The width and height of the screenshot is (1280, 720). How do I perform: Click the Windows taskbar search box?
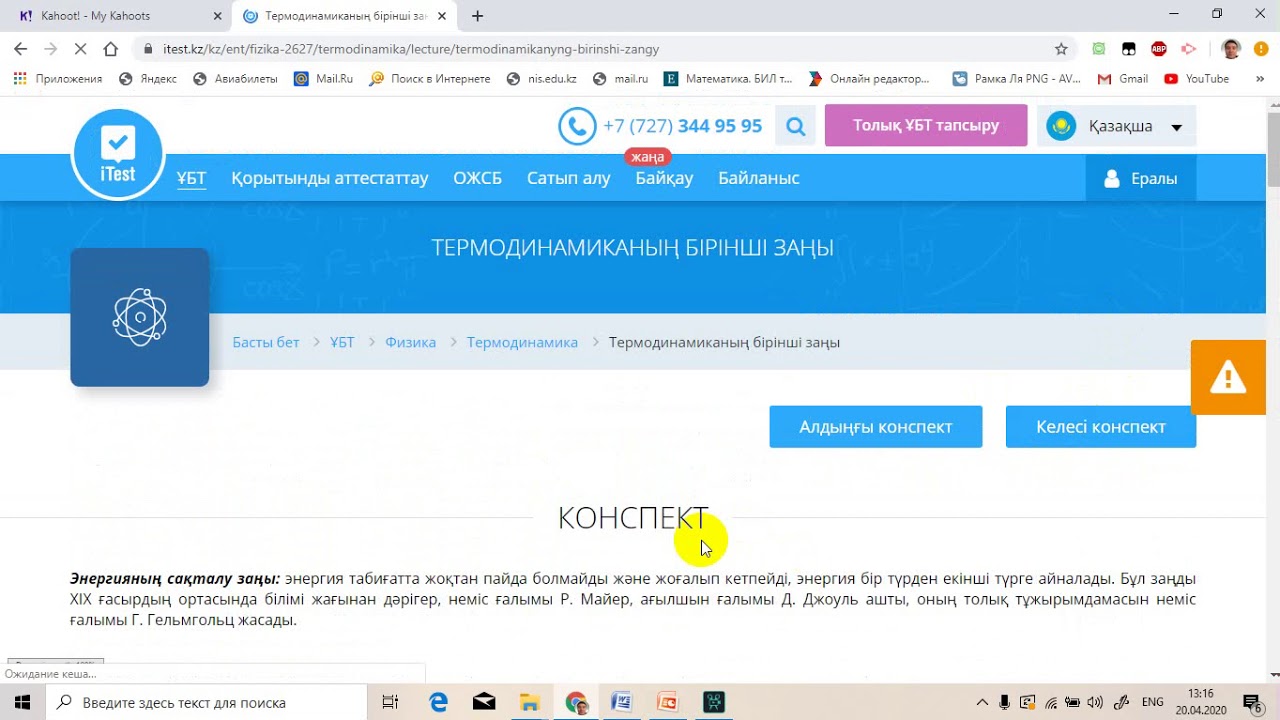coord(207,702)
